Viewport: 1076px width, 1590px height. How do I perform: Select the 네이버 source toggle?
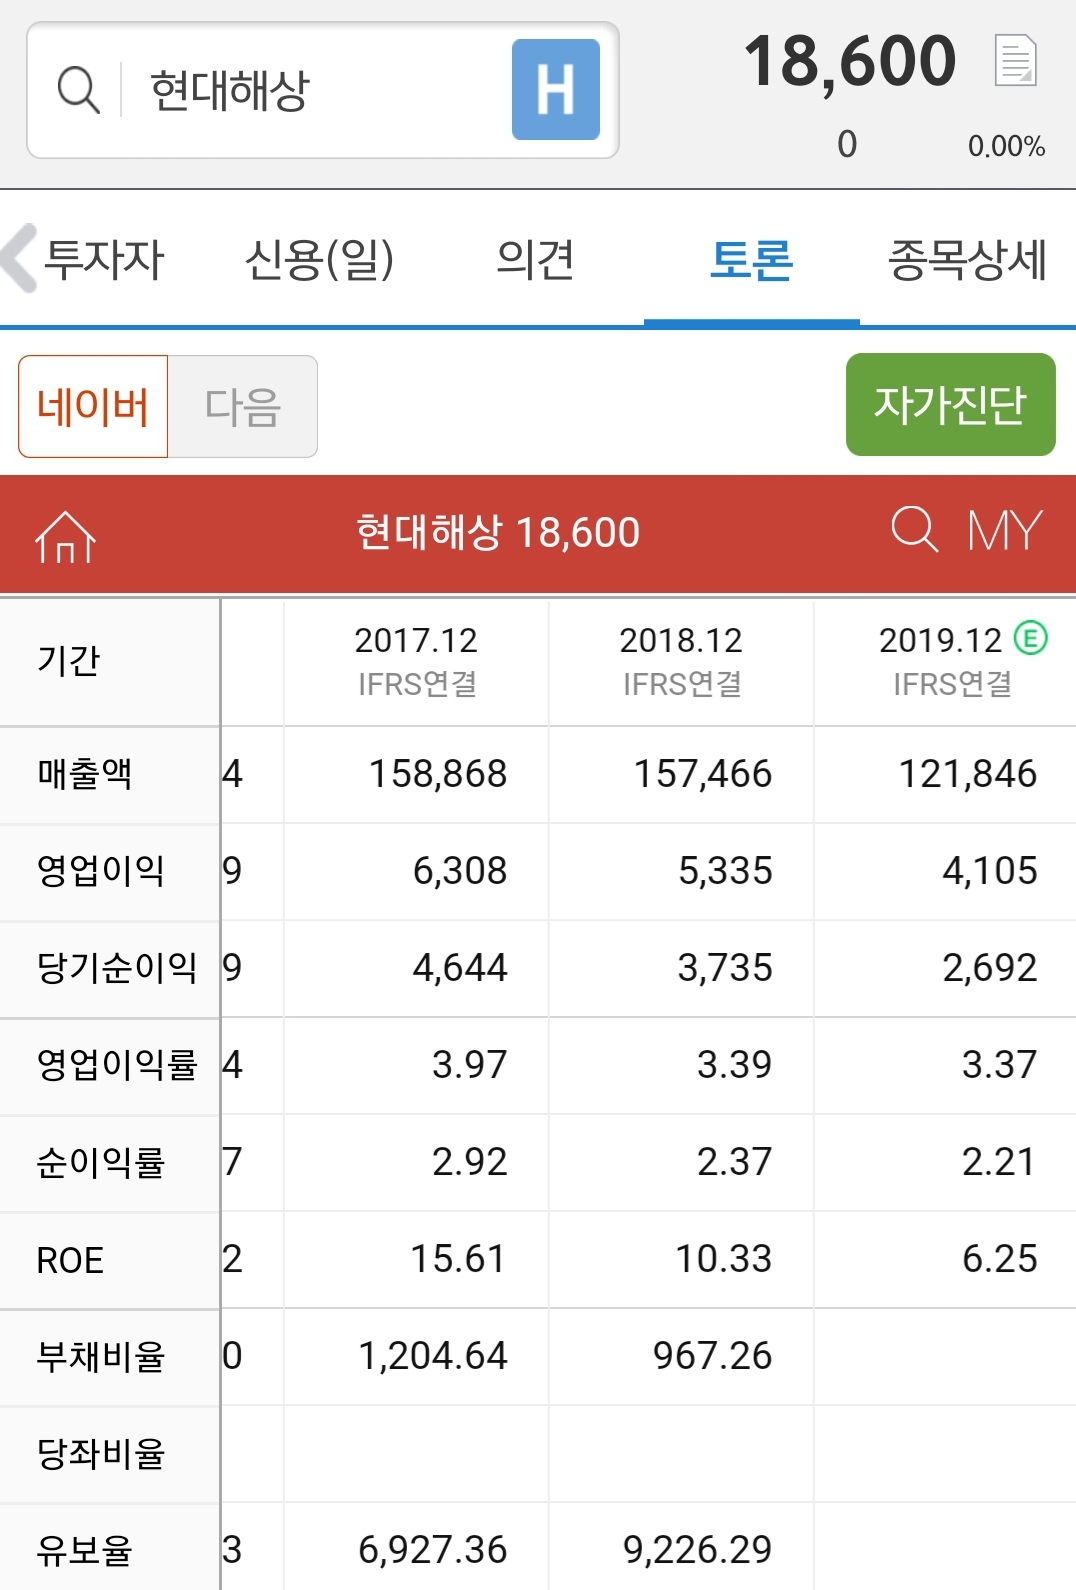[93, 406]
